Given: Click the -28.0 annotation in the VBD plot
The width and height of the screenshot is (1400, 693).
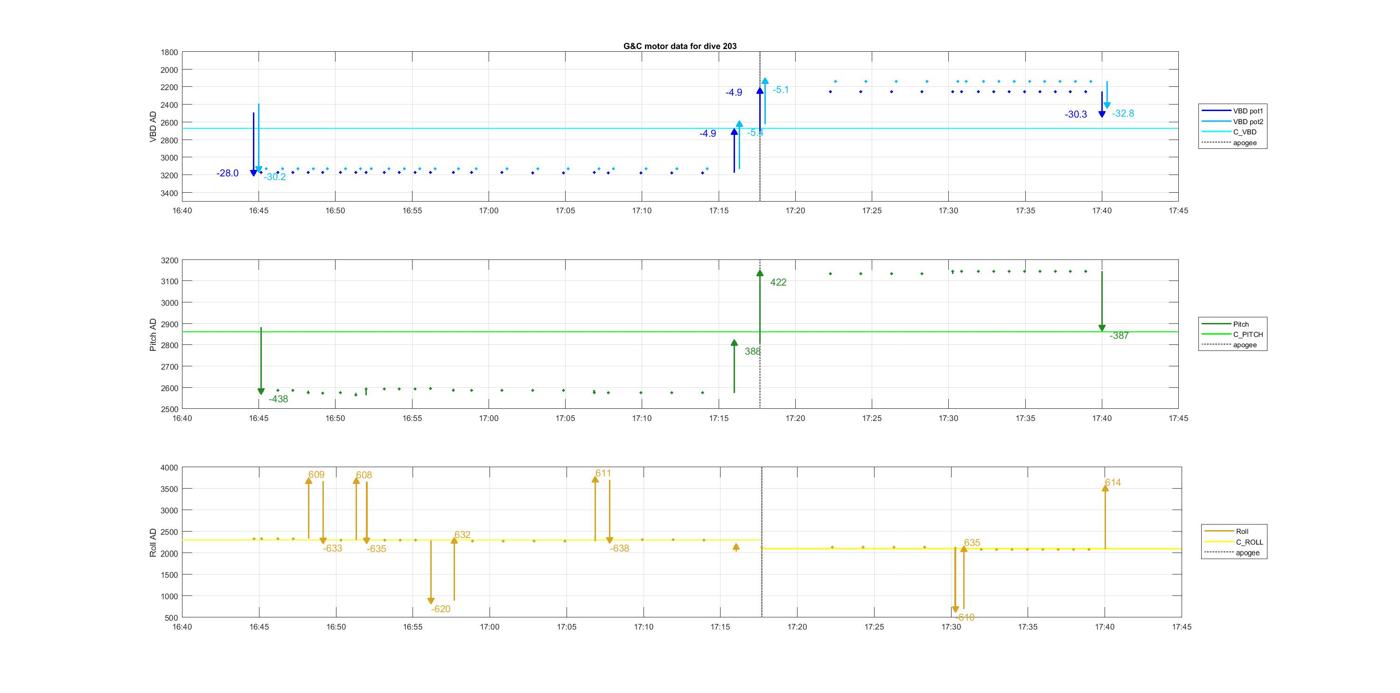Looking at the screenshot, I should click(228, 174).
